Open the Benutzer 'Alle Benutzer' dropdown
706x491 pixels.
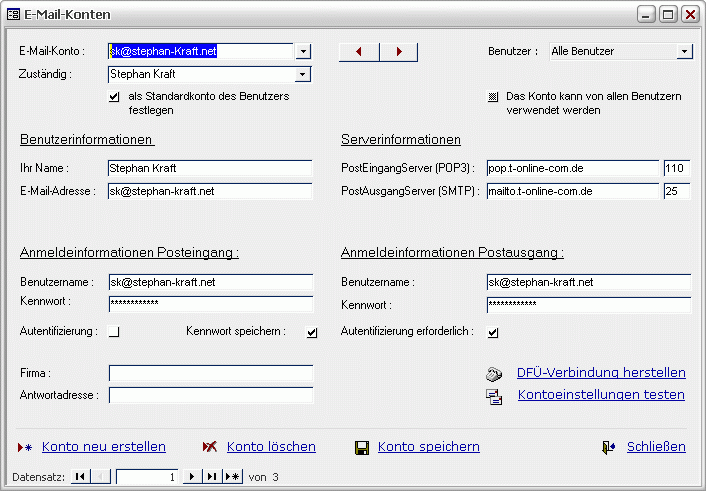[685, 51]
